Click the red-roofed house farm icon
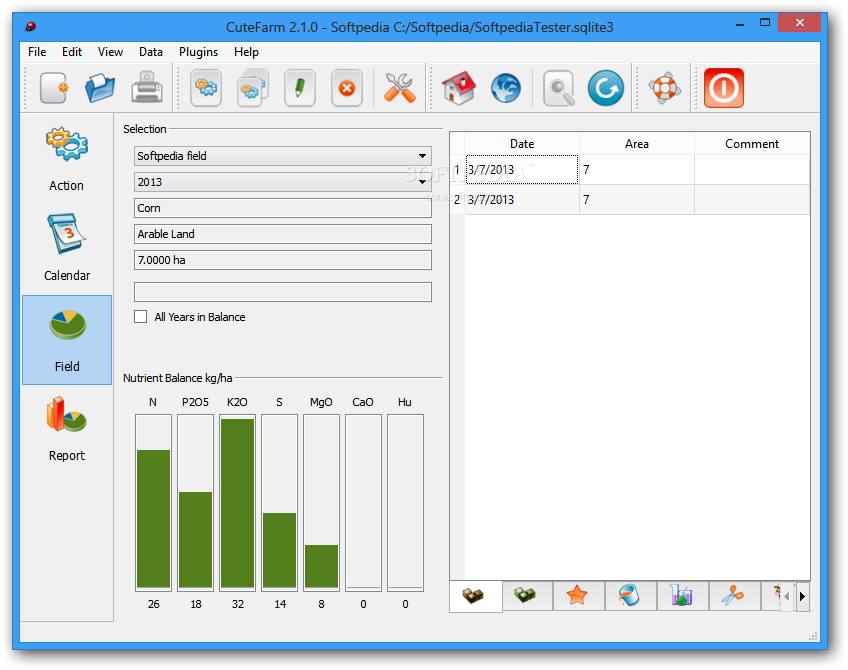 pos(459,88)
